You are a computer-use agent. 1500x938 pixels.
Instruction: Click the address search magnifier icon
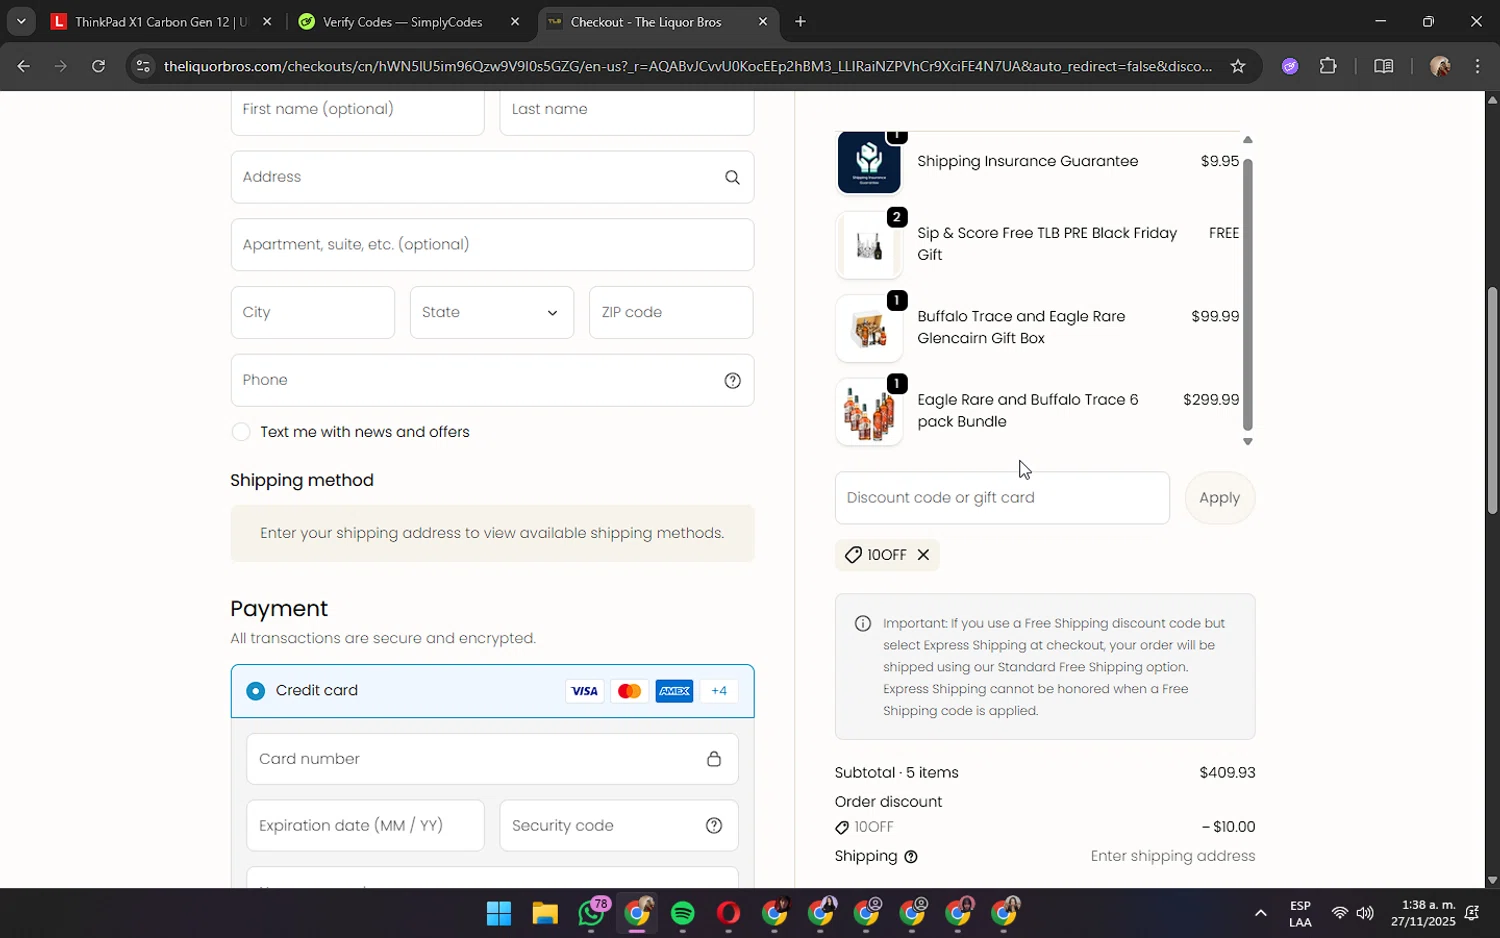pos(732,177)
